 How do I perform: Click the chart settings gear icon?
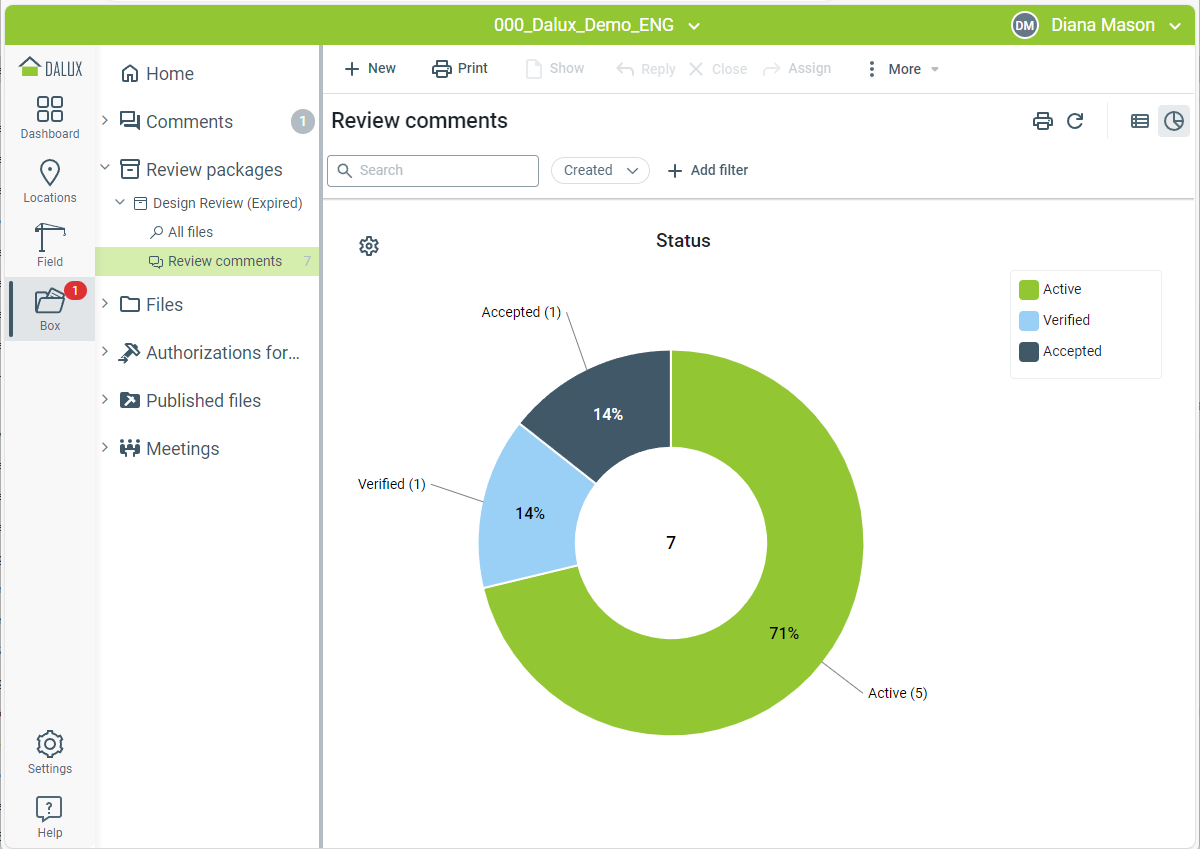(x=369, y=246)
